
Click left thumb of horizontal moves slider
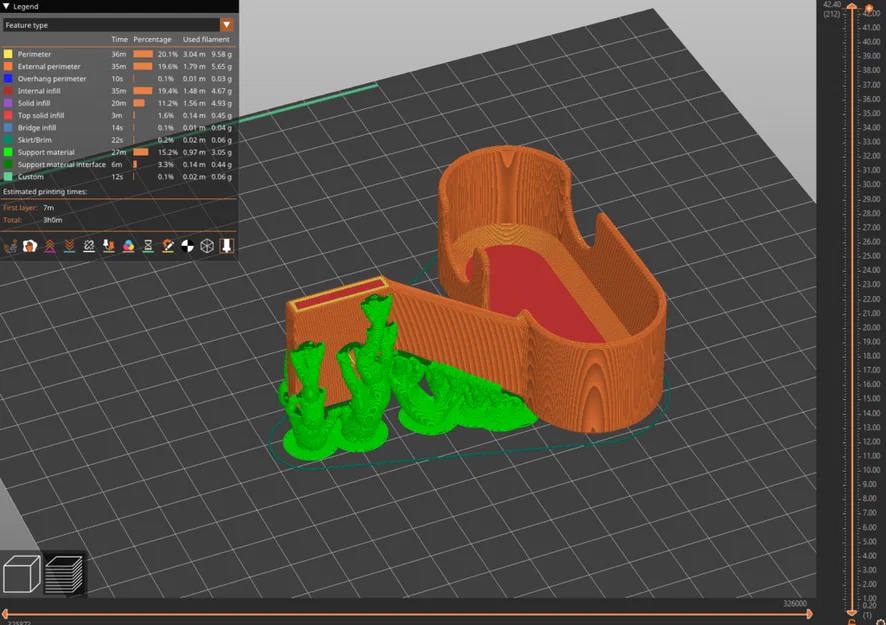(5, 614)
